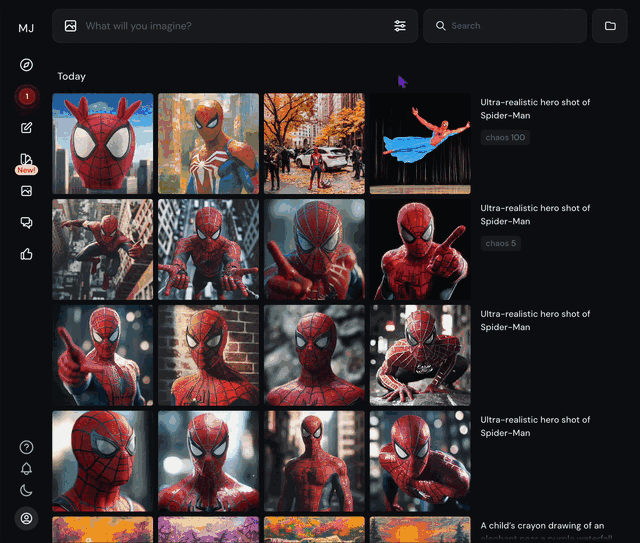Open the image gallery icon in sidebar
Screen dimensions: 640x543
tap(27, 191)
